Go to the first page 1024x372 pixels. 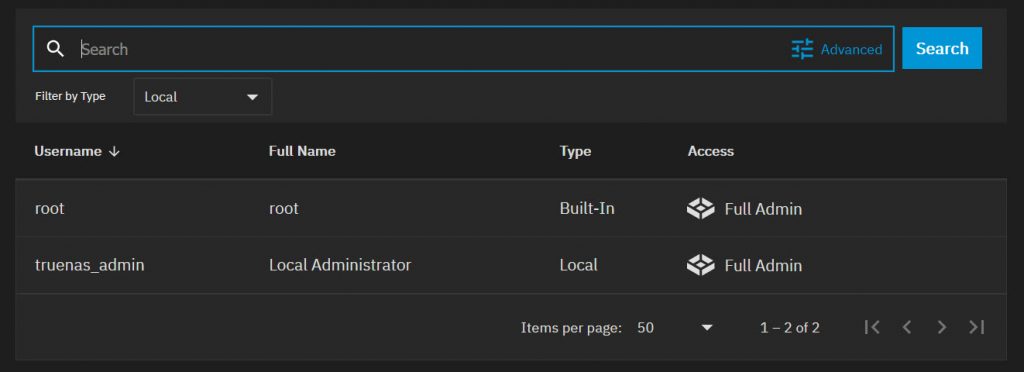click(872, 327)
